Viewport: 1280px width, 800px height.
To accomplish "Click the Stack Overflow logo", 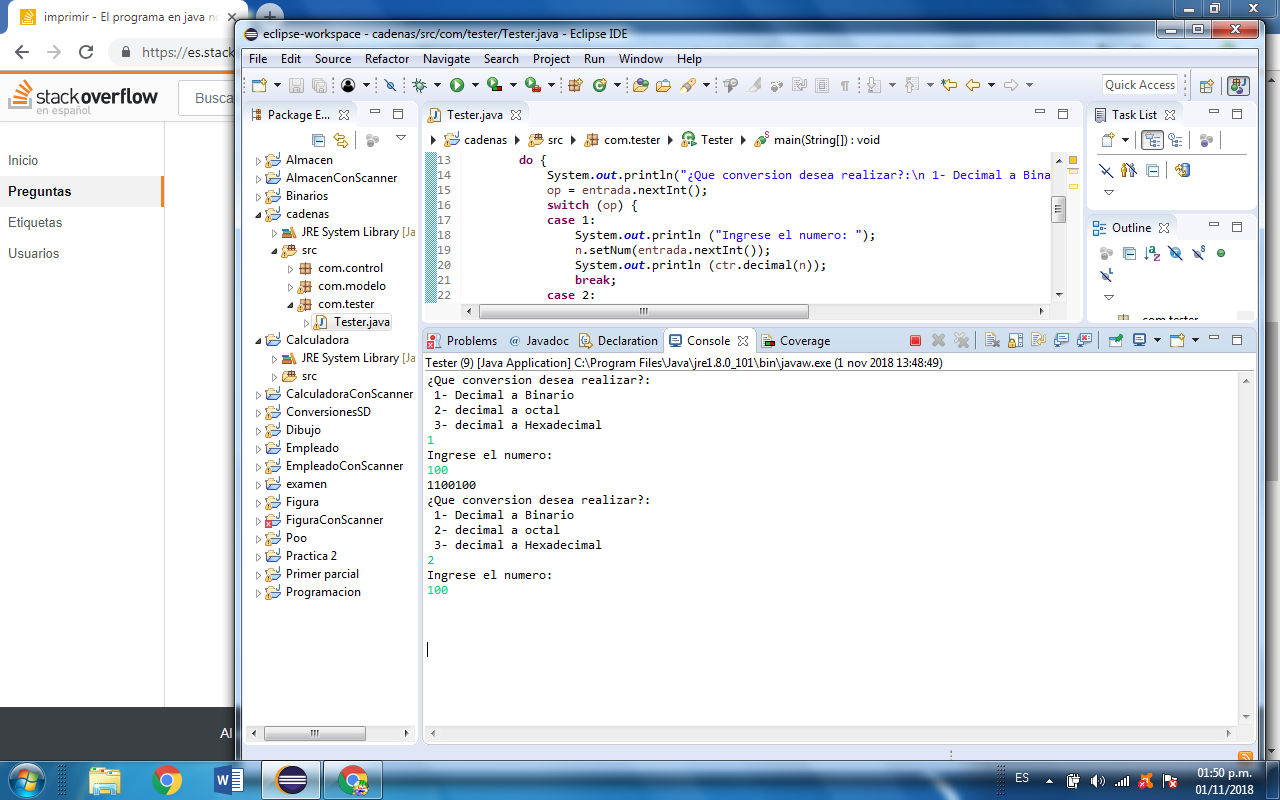I will [83, 98].
